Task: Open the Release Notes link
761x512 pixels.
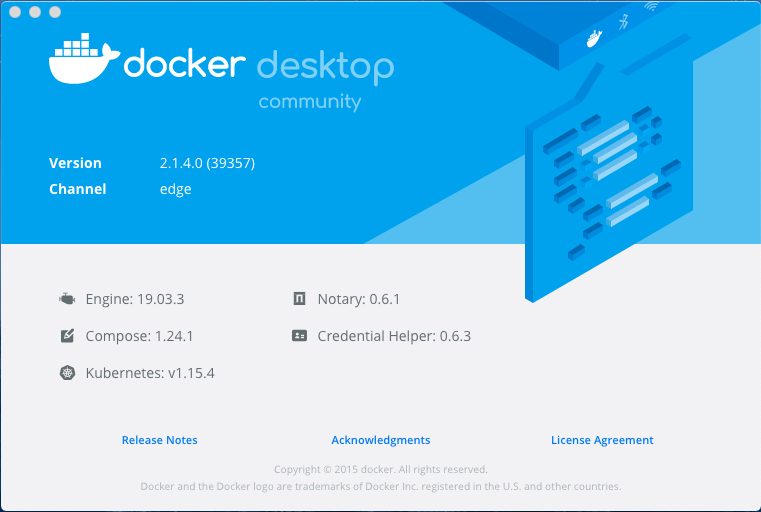Action: point(160,440)
